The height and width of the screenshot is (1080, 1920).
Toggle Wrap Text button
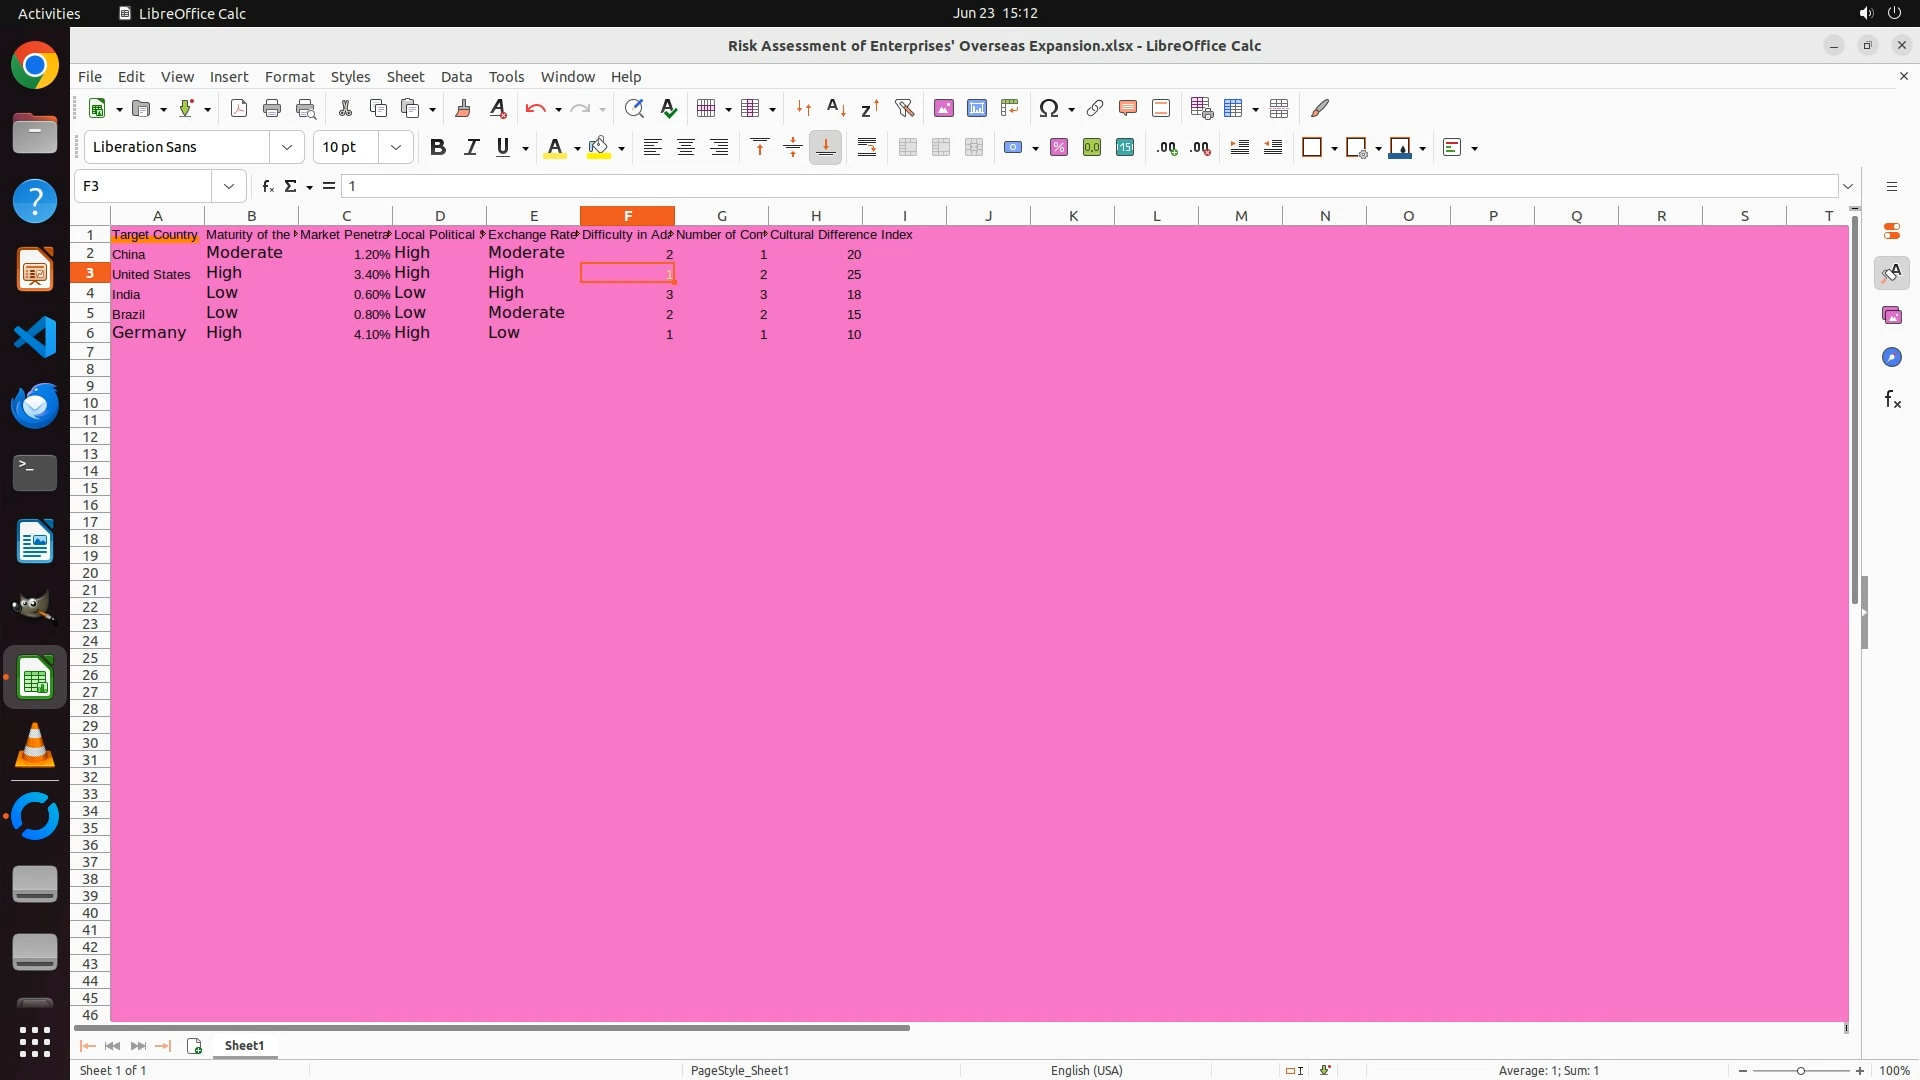click(867, 148)
